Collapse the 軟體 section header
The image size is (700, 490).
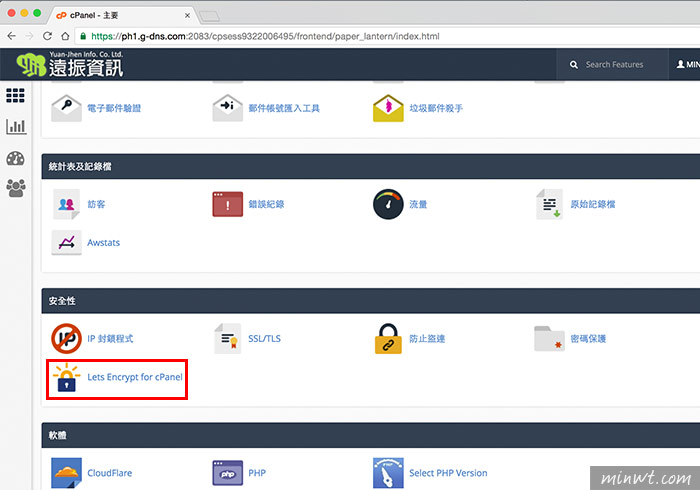pos(371,435)
